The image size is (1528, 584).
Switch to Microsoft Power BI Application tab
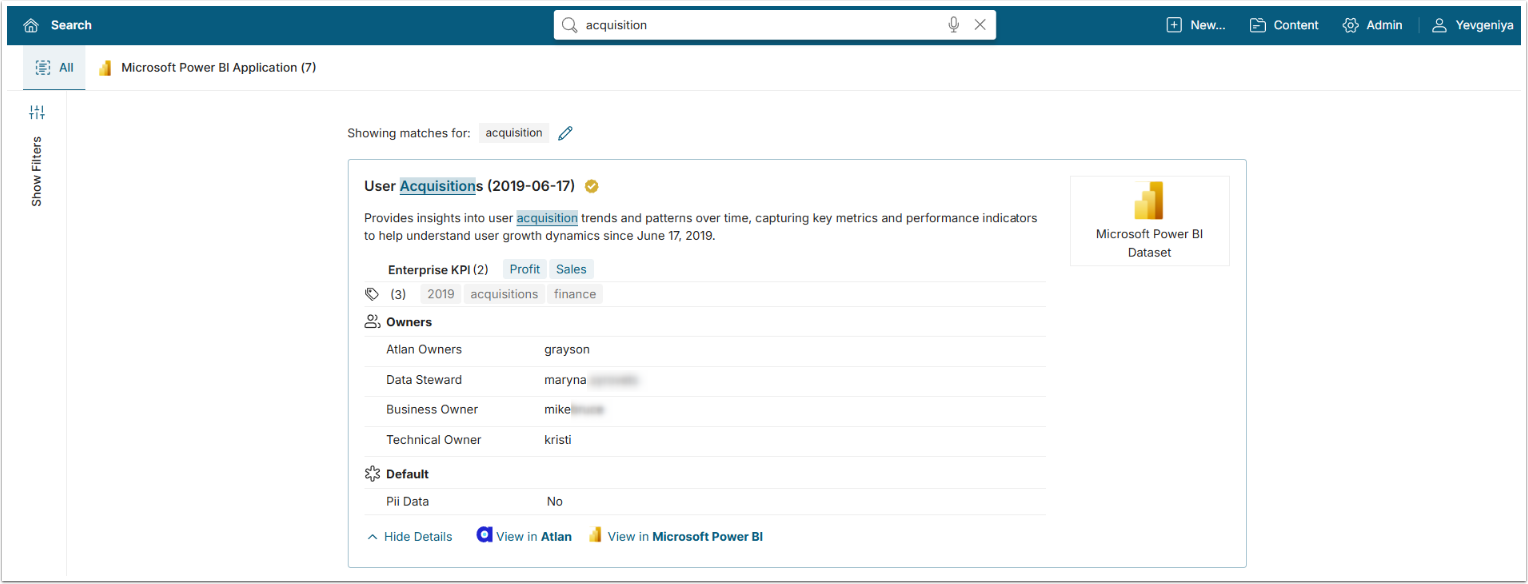[208, 68]
